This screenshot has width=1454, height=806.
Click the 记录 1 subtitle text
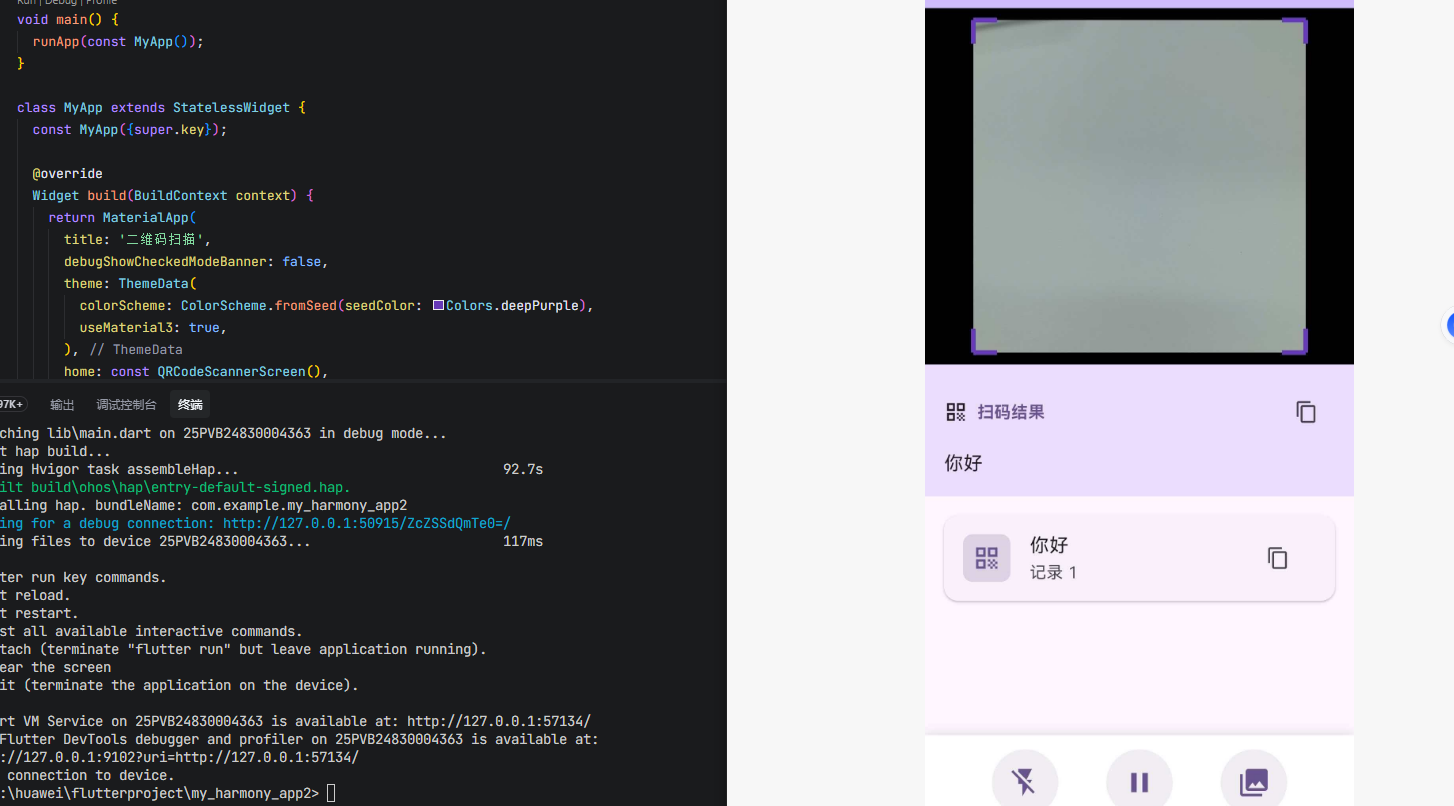point(1053,573)
